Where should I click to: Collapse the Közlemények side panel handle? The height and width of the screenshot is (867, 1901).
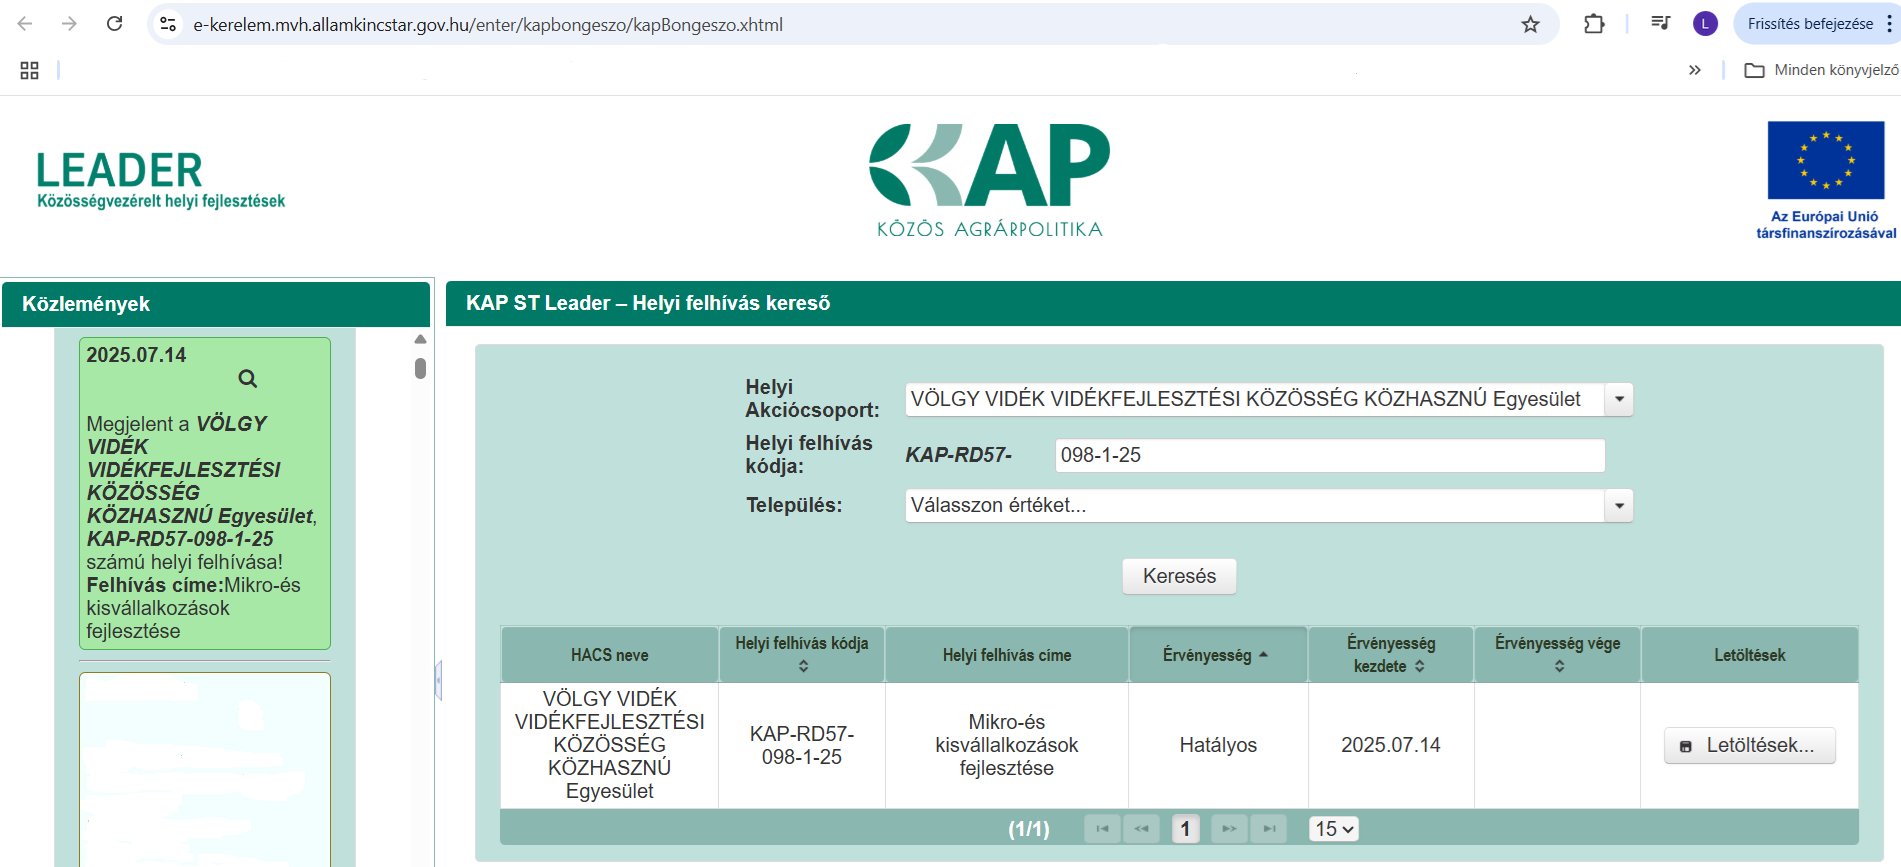(x=438, y=681)
